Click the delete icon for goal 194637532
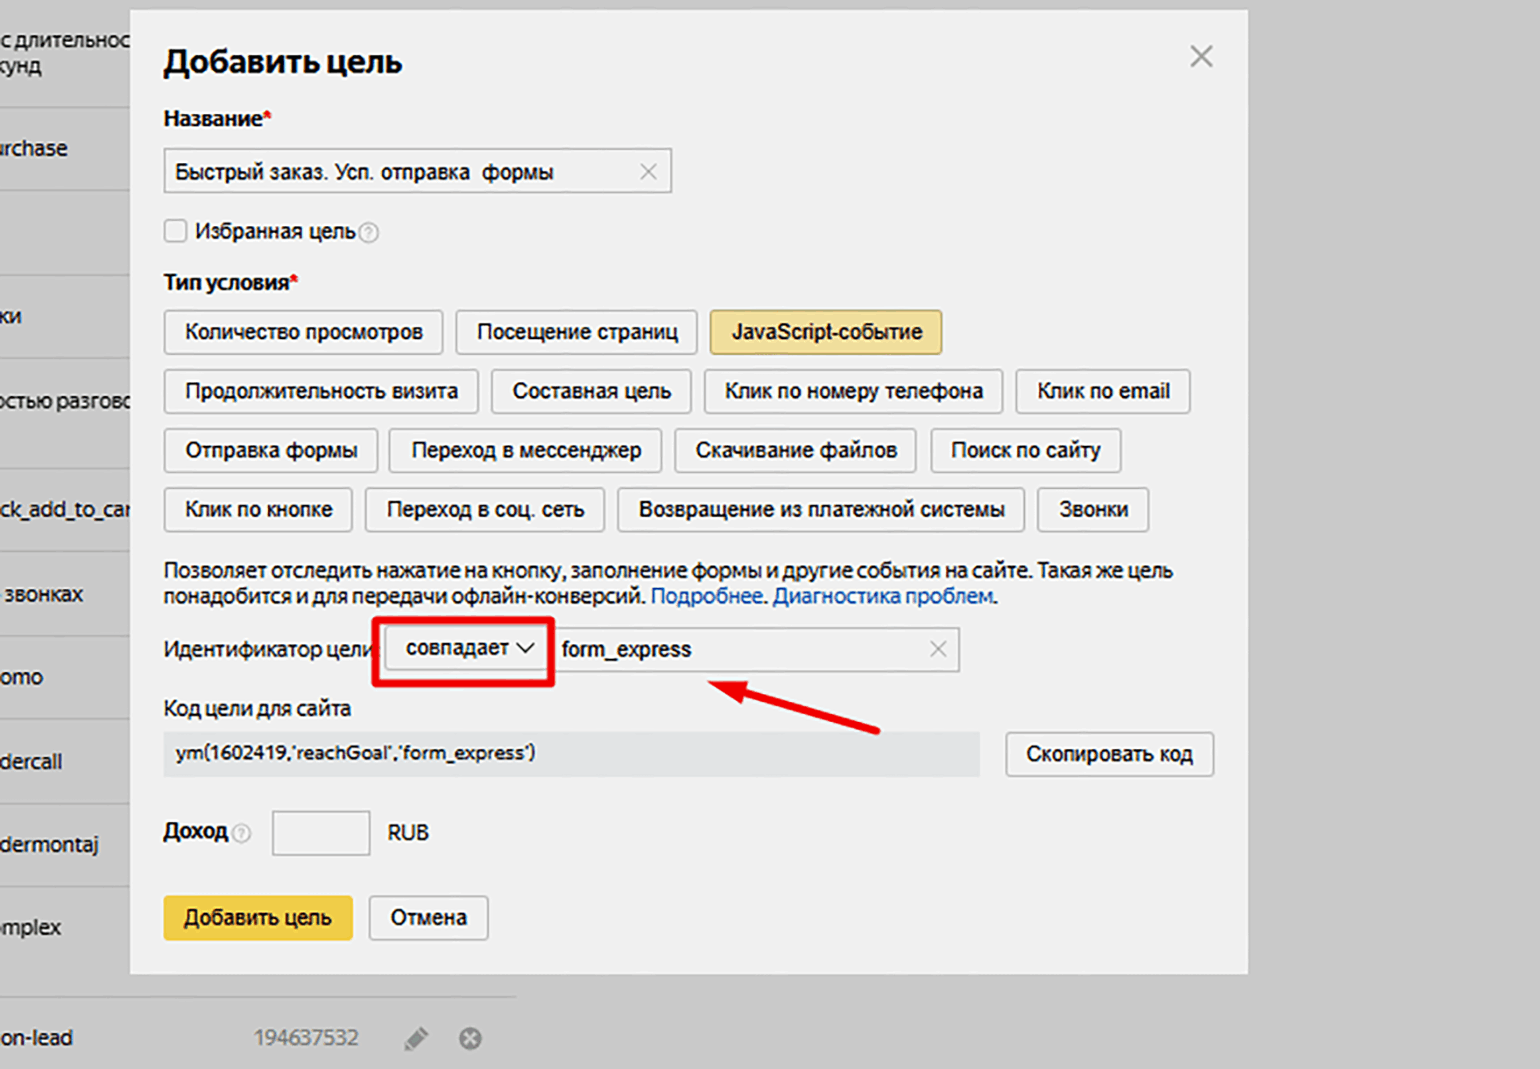The width and height of the screenshot is (1540, 1069). click(x=470, y=1039)
